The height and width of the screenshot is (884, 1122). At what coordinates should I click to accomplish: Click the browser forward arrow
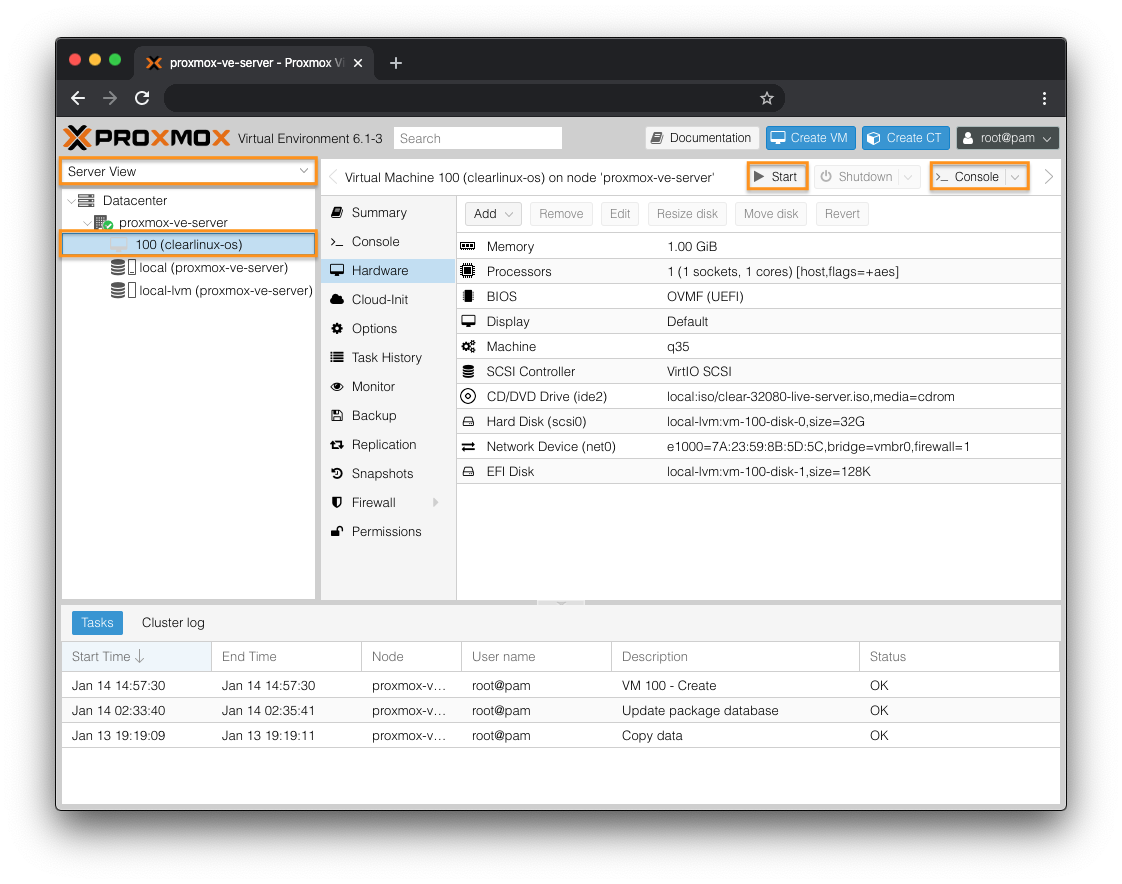[109, 98]
